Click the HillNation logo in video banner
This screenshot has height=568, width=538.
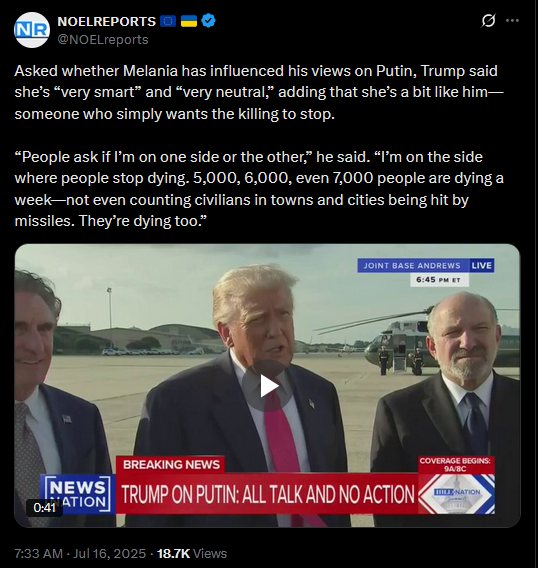pyautogui.click(x=456, y=494)
